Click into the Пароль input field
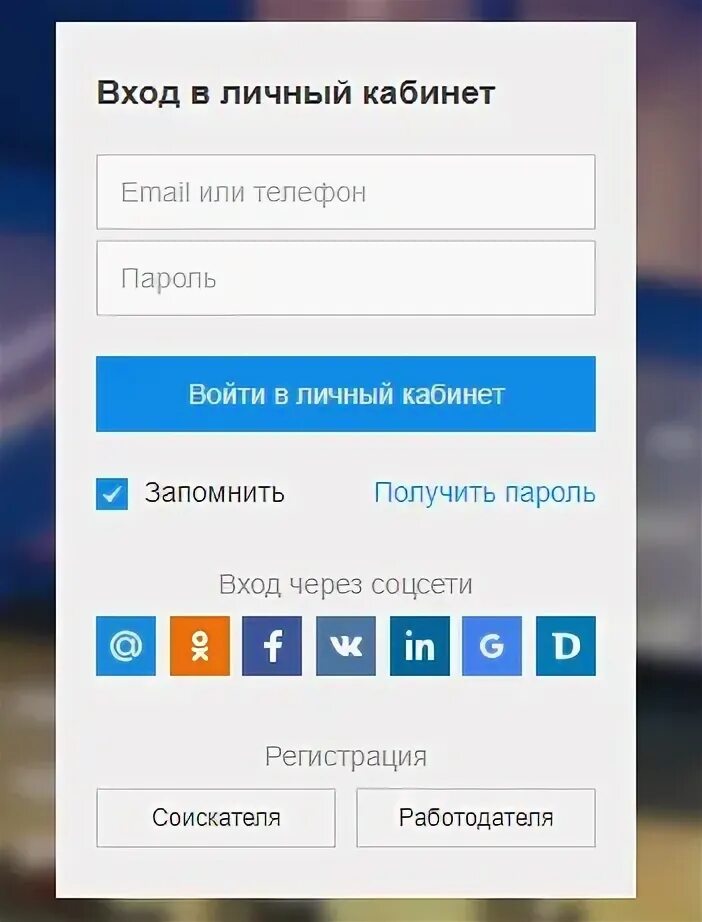Viewport: 702px width, 922px height. [346, 278]
